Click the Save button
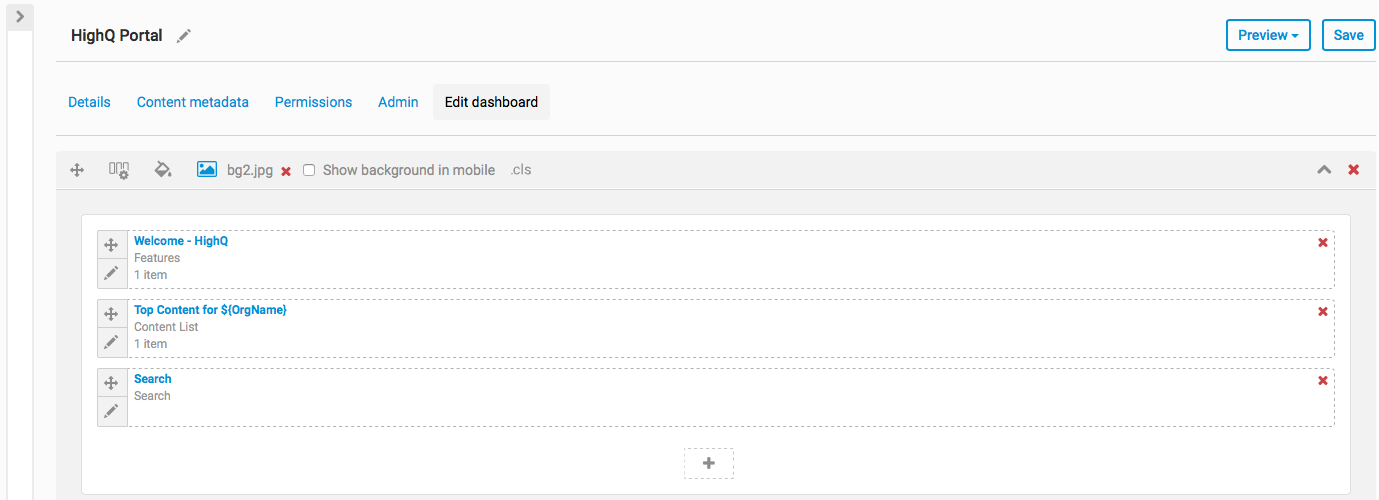The width and height of the screenshot is (1379, 500). (x=1348, y=35)
